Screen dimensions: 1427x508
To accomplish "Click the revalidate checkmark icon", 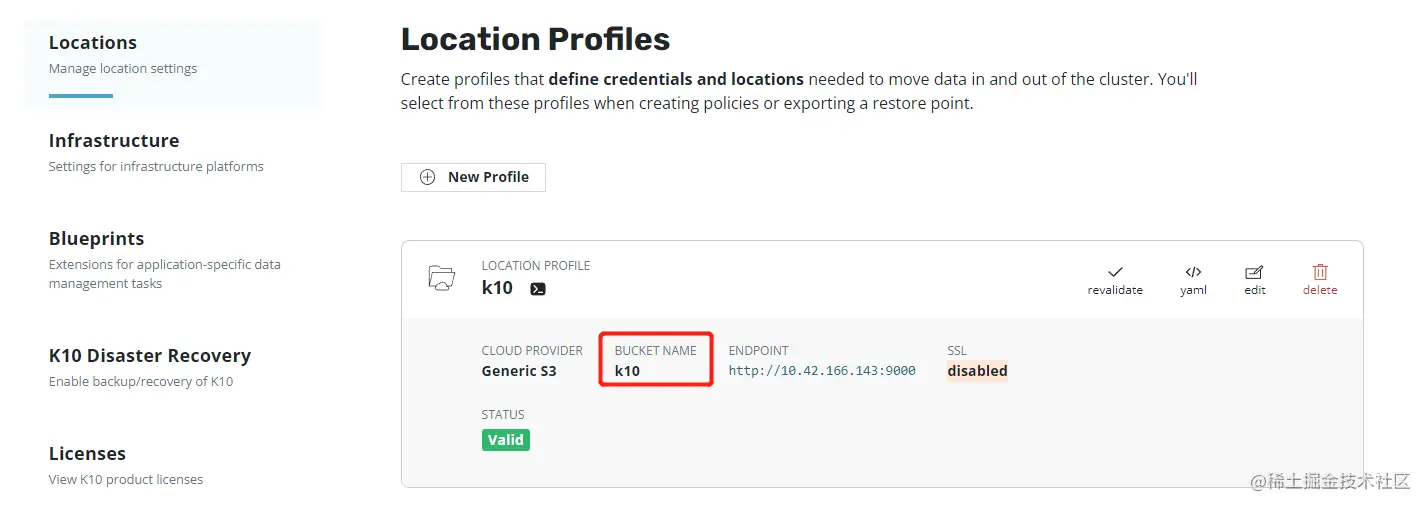I will 1115,272.
